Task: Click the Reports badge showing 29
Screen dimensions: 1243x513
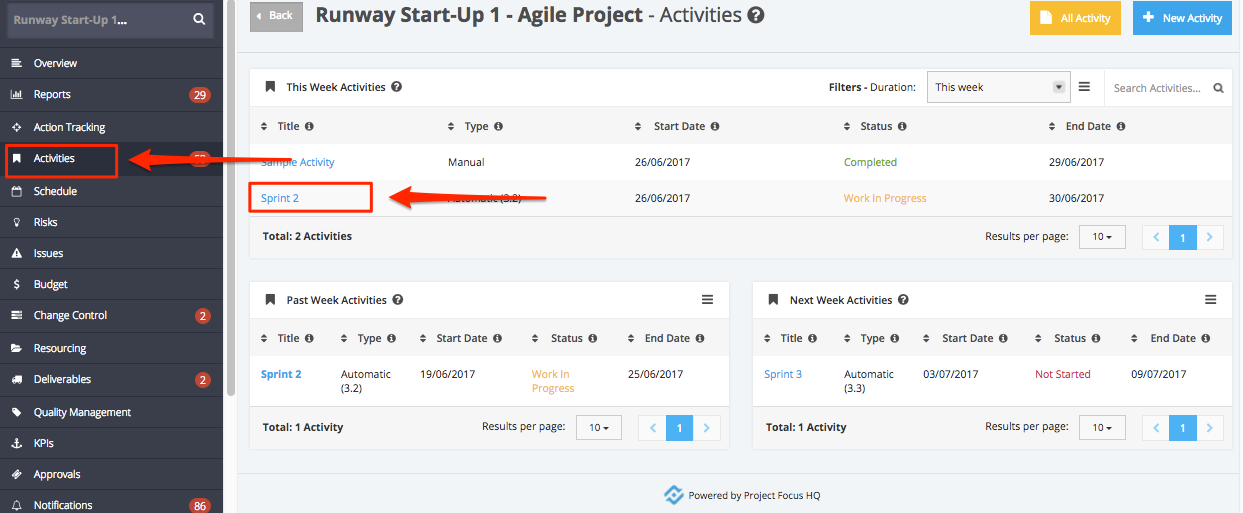Action: (200, 95)
